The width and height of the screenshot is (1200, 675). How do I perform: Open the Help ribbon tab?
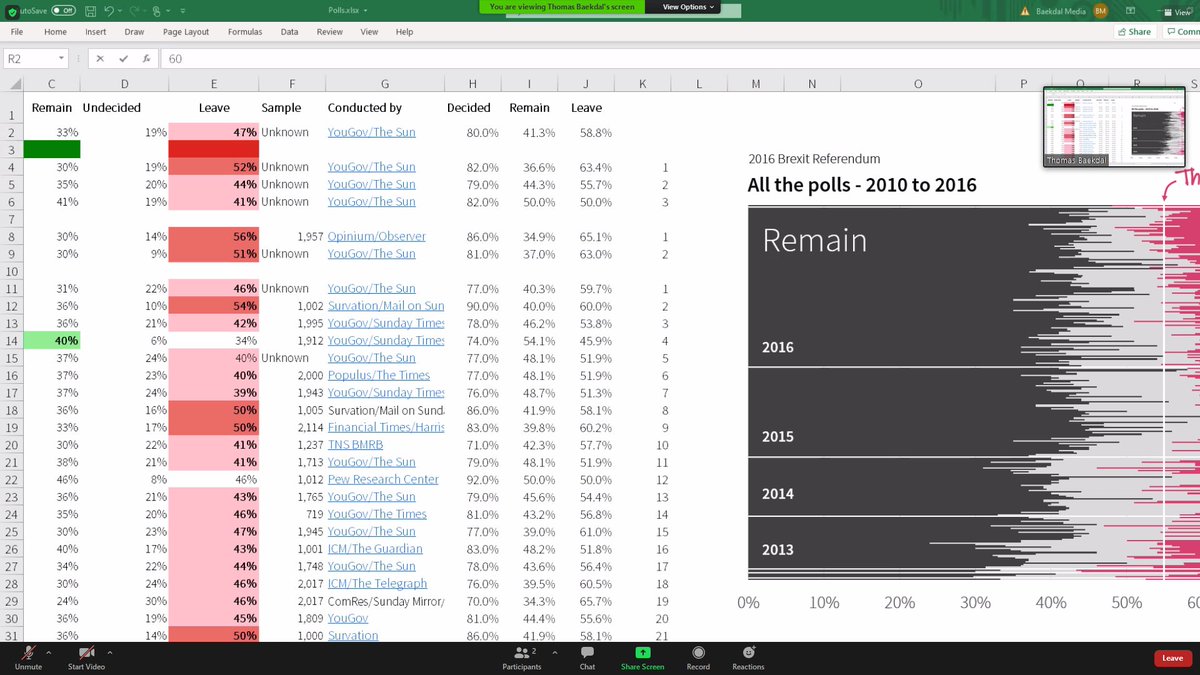click(404, 32)
